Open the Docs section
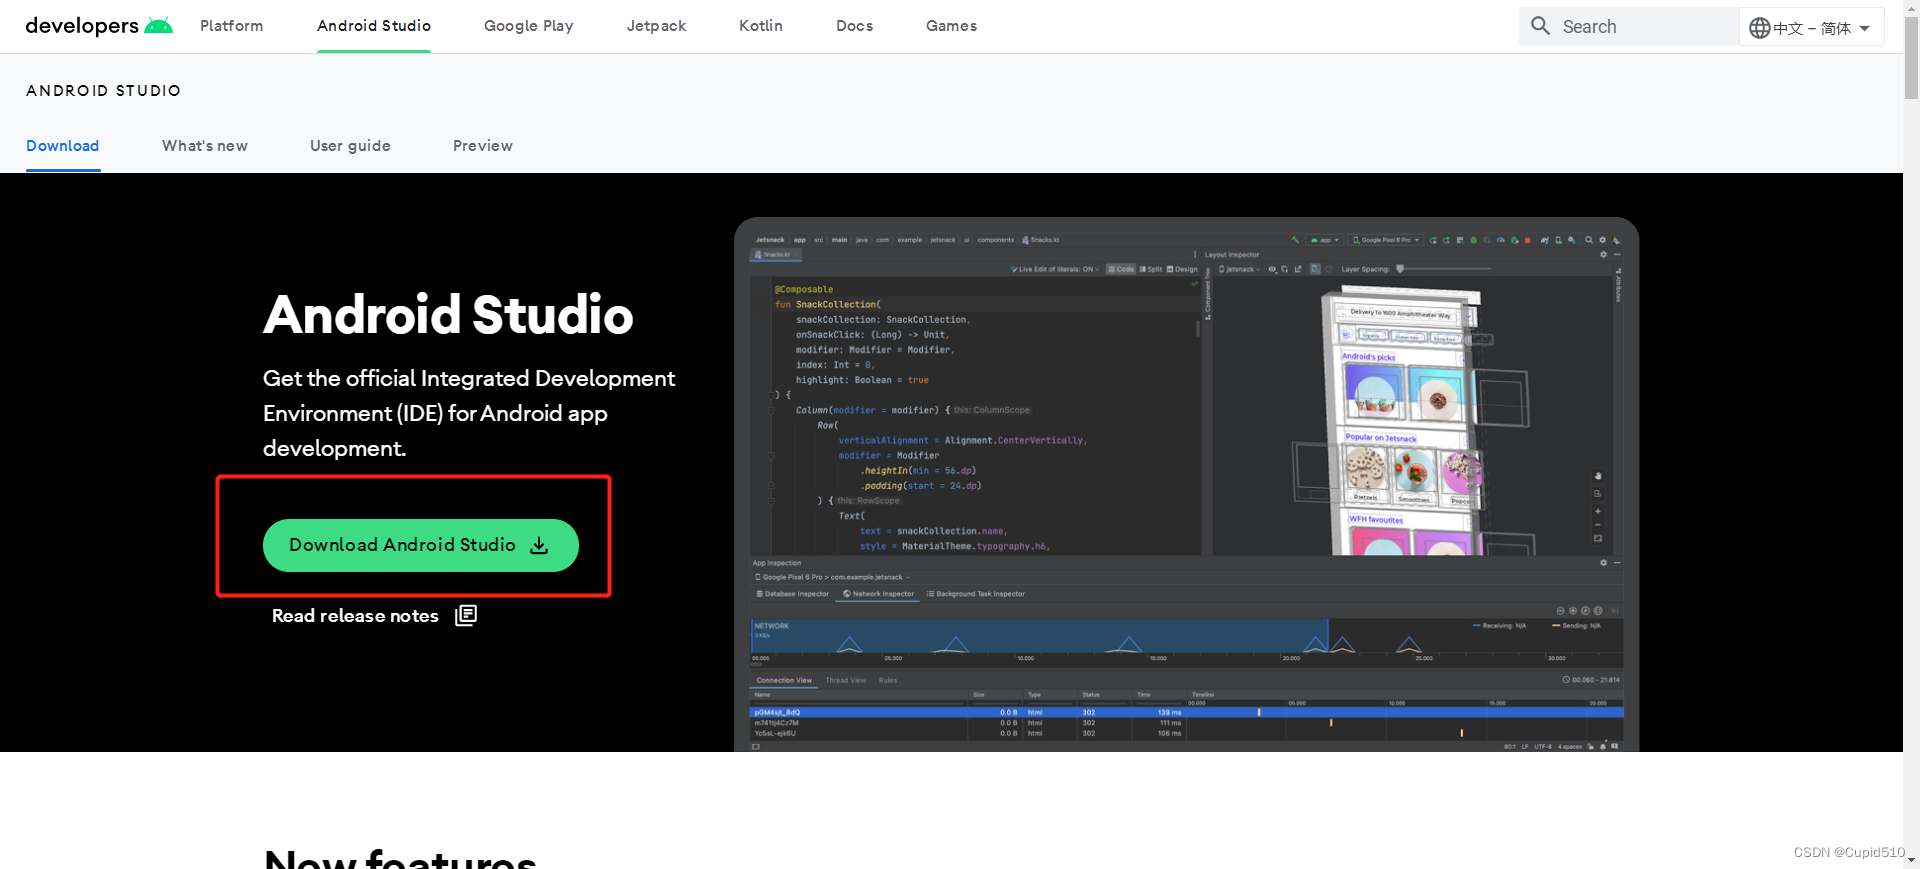The width and height of the screenshot is (1920, 869). coord(855,26)
